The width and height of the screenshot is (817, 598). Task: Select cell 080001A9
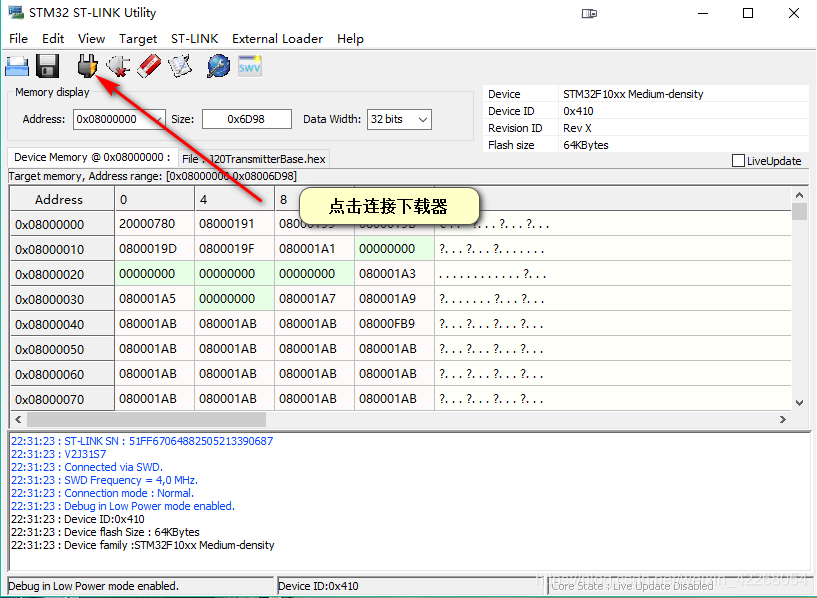394,298
